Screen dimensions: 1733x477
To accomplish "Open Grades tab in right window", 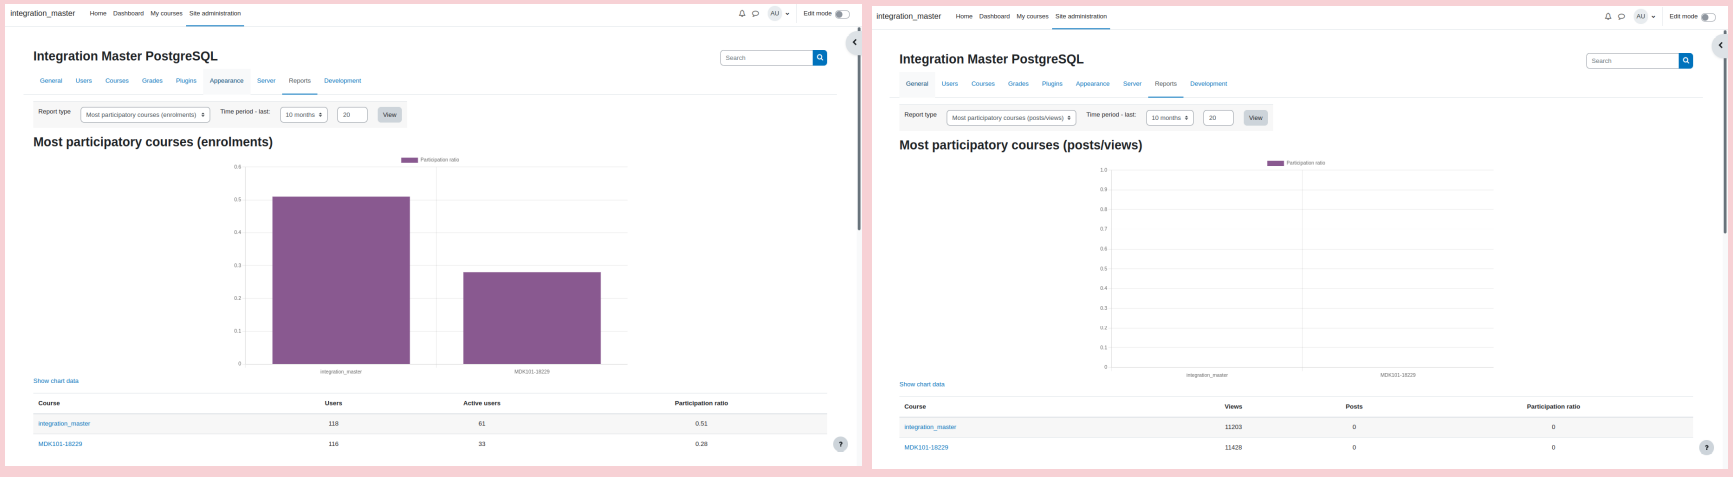I will (1018, 84).
